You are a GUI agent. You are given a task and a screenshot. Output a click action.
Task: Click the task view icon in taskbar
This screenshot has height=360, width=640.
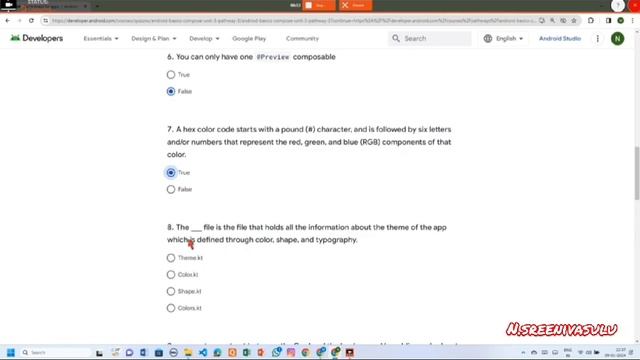(99, 352)
